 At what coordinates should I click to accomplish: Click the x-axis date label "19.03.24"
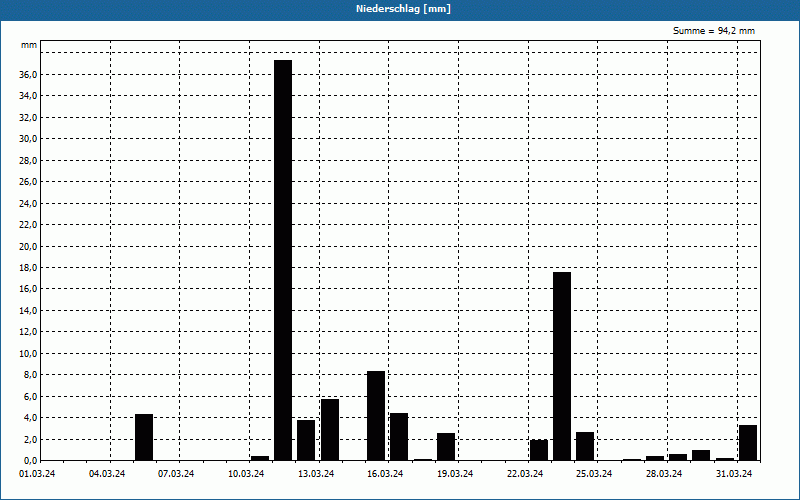tap(455, 474)
